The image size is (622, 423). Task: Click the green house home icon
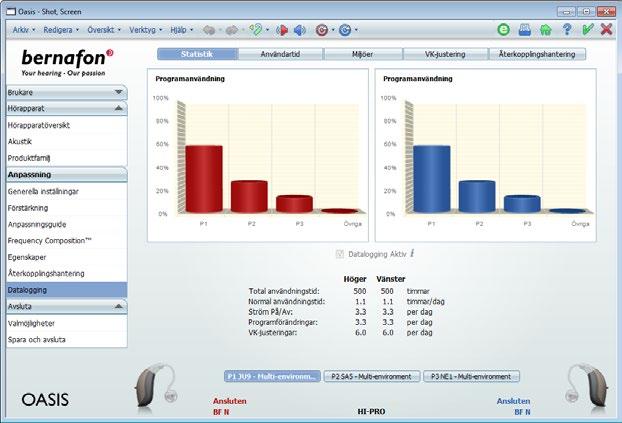click(x=546, y=30)
